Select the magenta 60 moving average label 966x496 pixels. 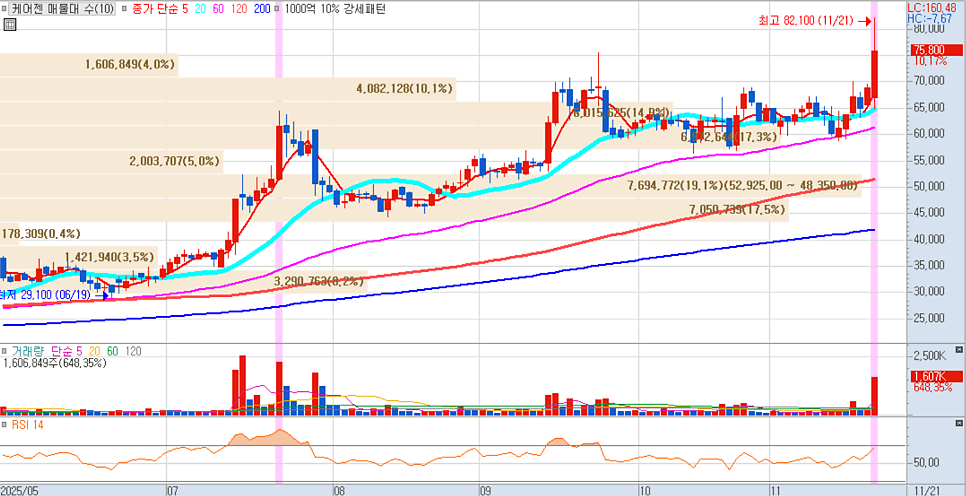pyautogui.click(x=218, y=10)
